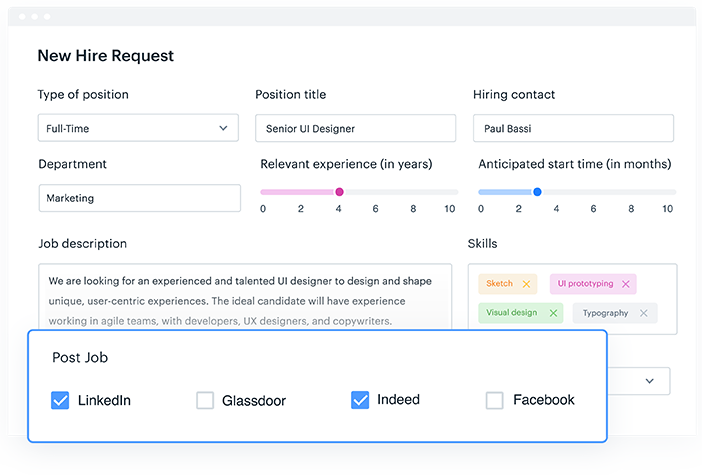This screenshot has height=475, width=702.
Task: Check the LinkedIn checkbox
Action: 60,400
